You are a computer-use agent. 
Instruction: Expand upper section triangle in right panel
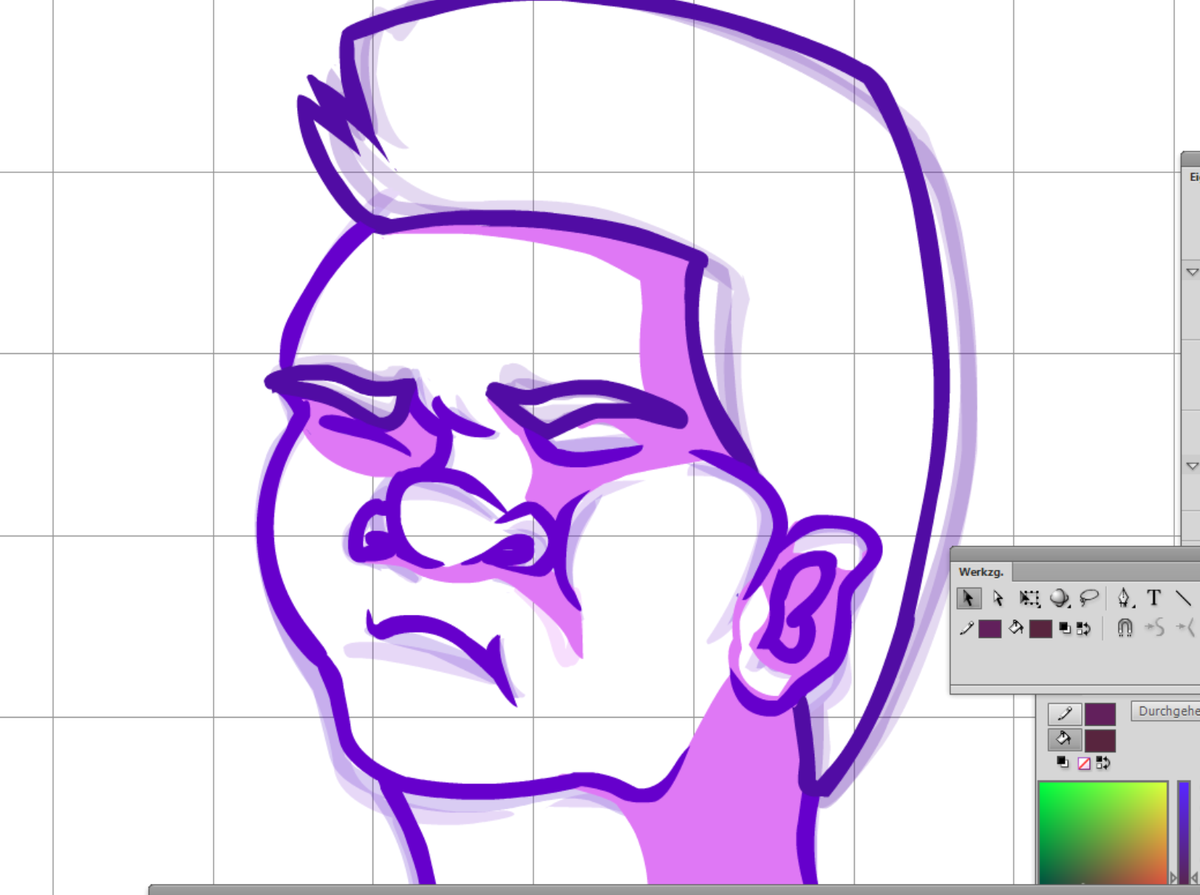[1192, 271]
